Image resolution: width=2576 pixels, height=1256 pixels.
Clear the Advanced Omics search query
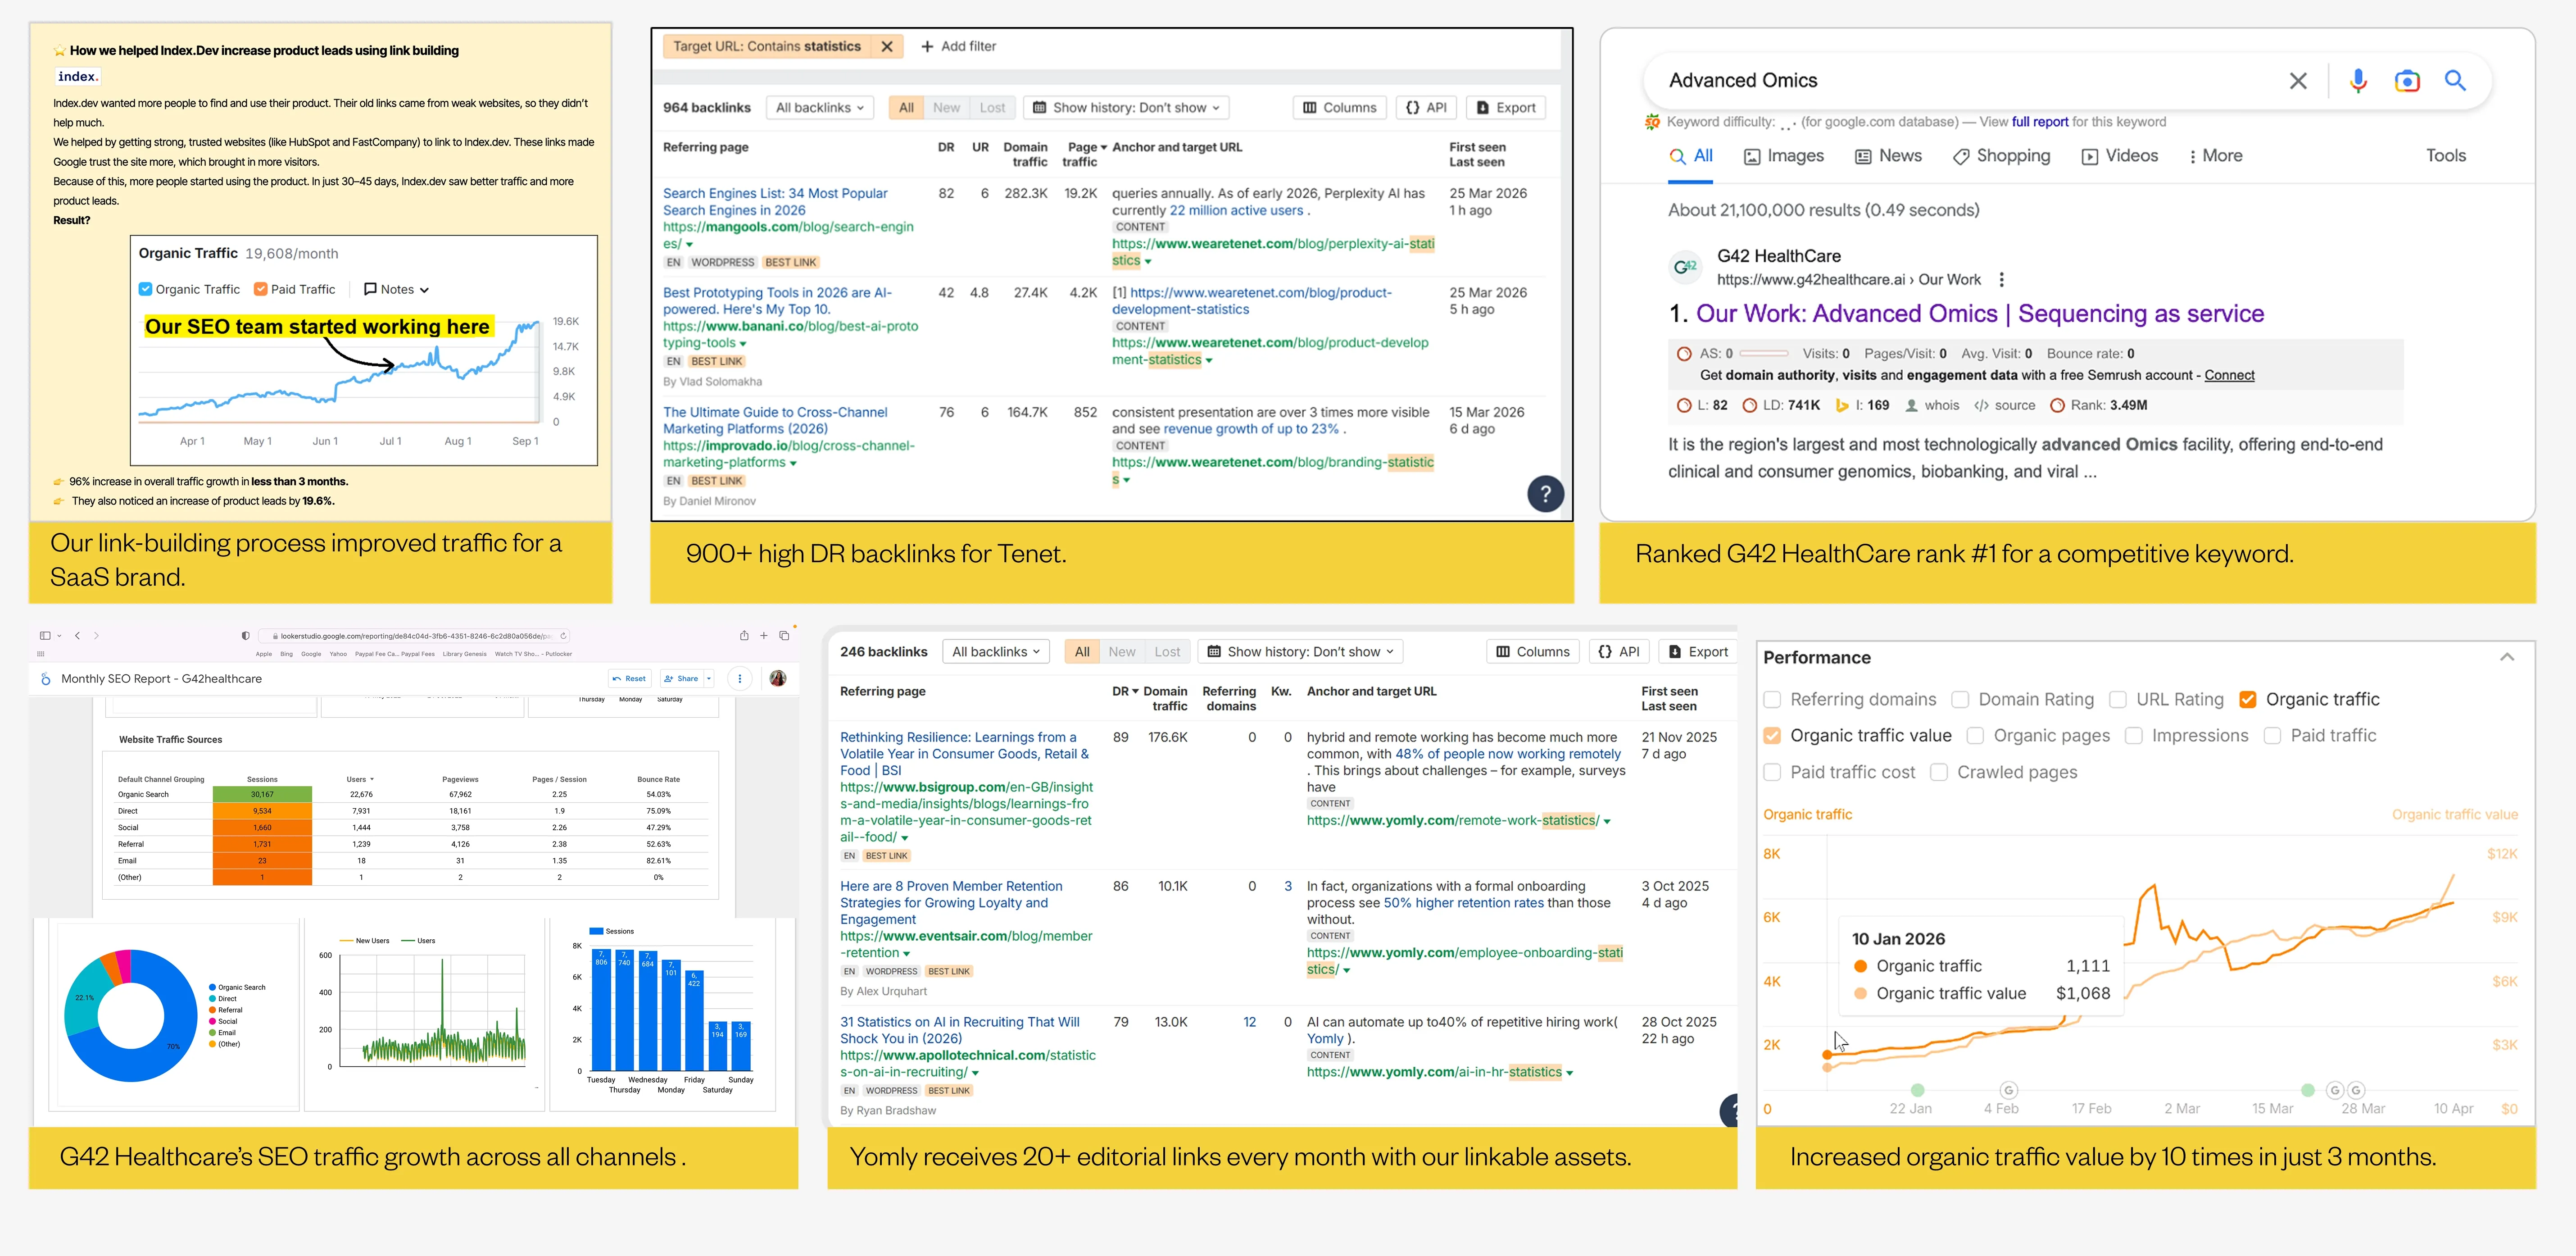(x=2298, y=81)
